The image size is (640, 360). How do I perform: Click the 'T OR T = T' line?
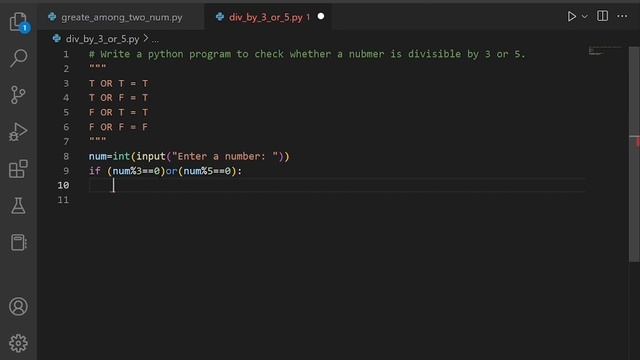[x=118, y=84]
